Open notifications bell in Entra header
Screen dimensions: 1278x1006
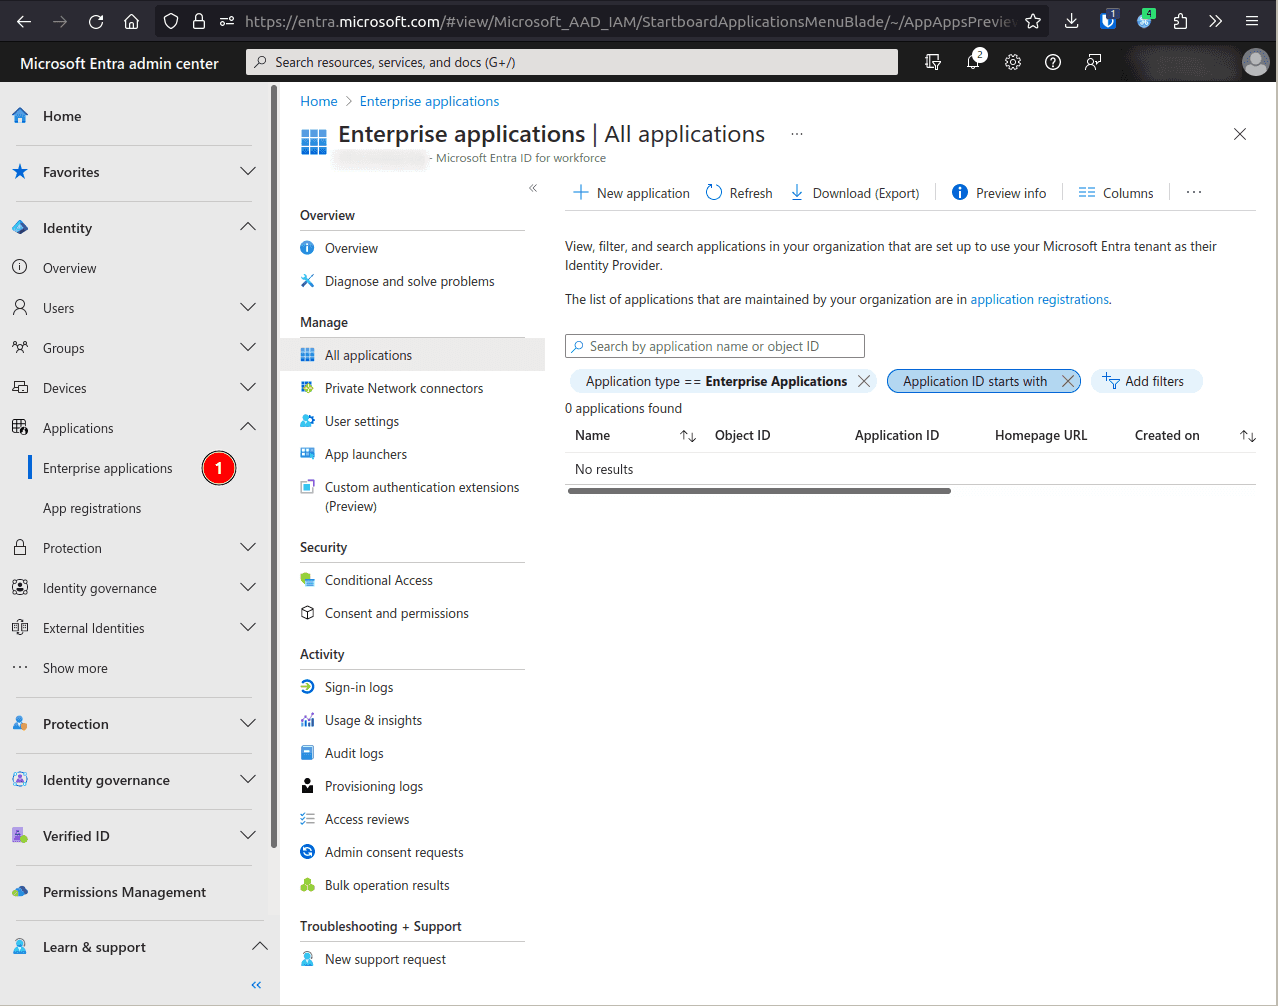973,62
